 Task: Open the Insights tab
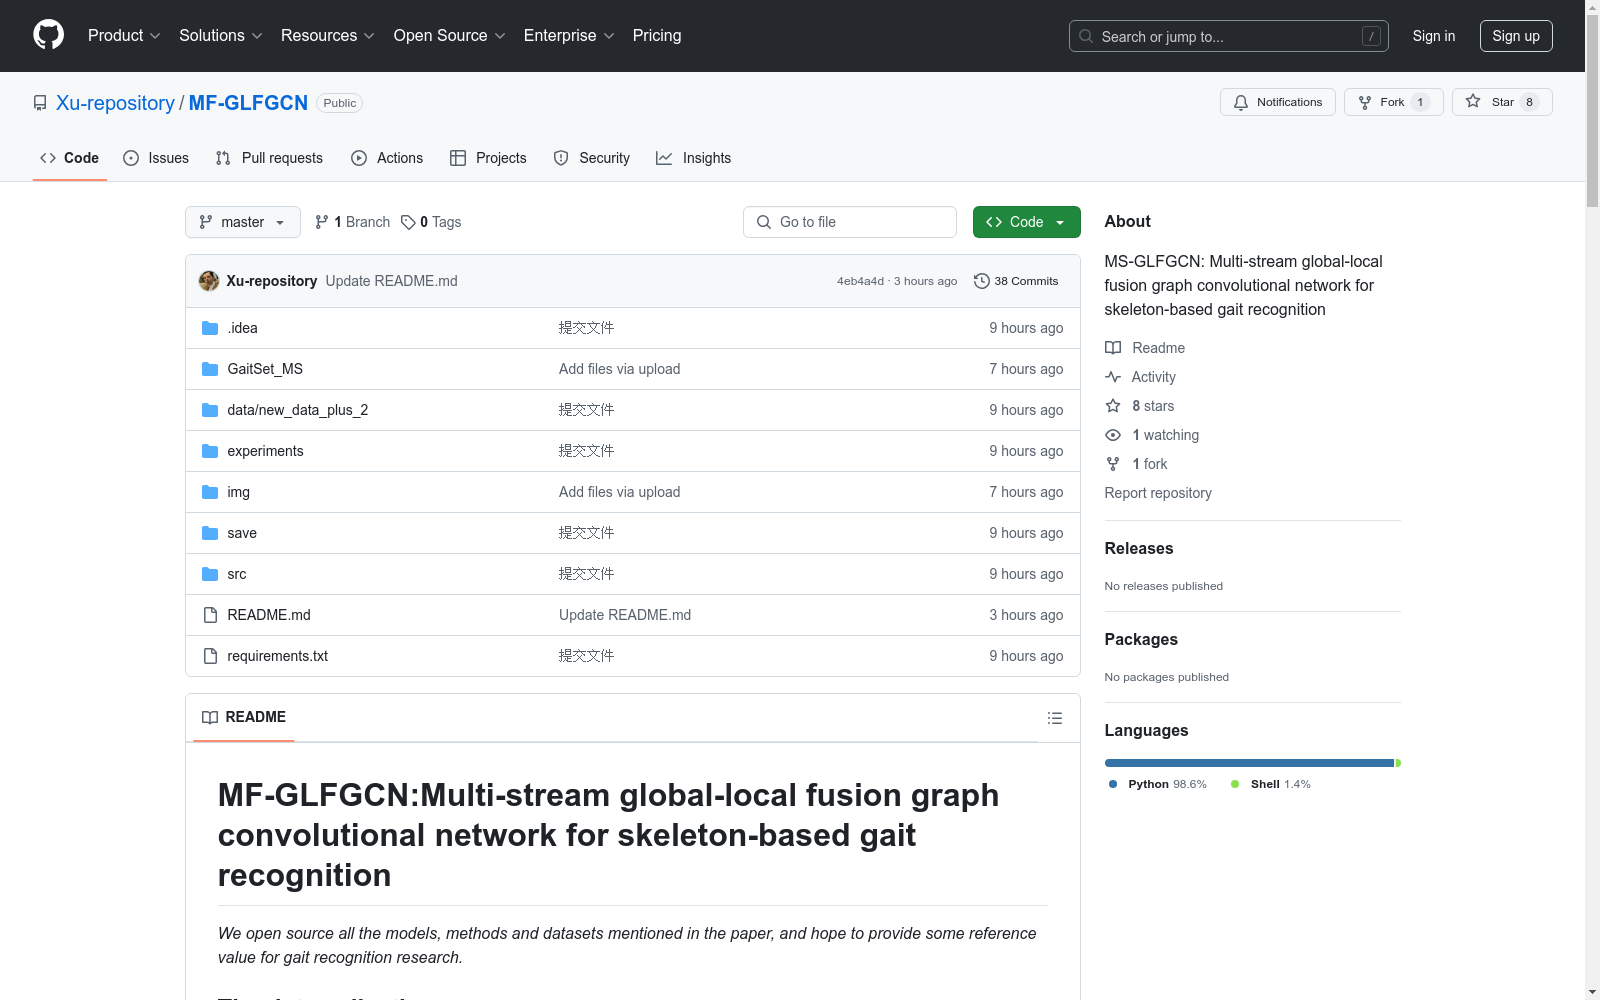tap(693, 158)
